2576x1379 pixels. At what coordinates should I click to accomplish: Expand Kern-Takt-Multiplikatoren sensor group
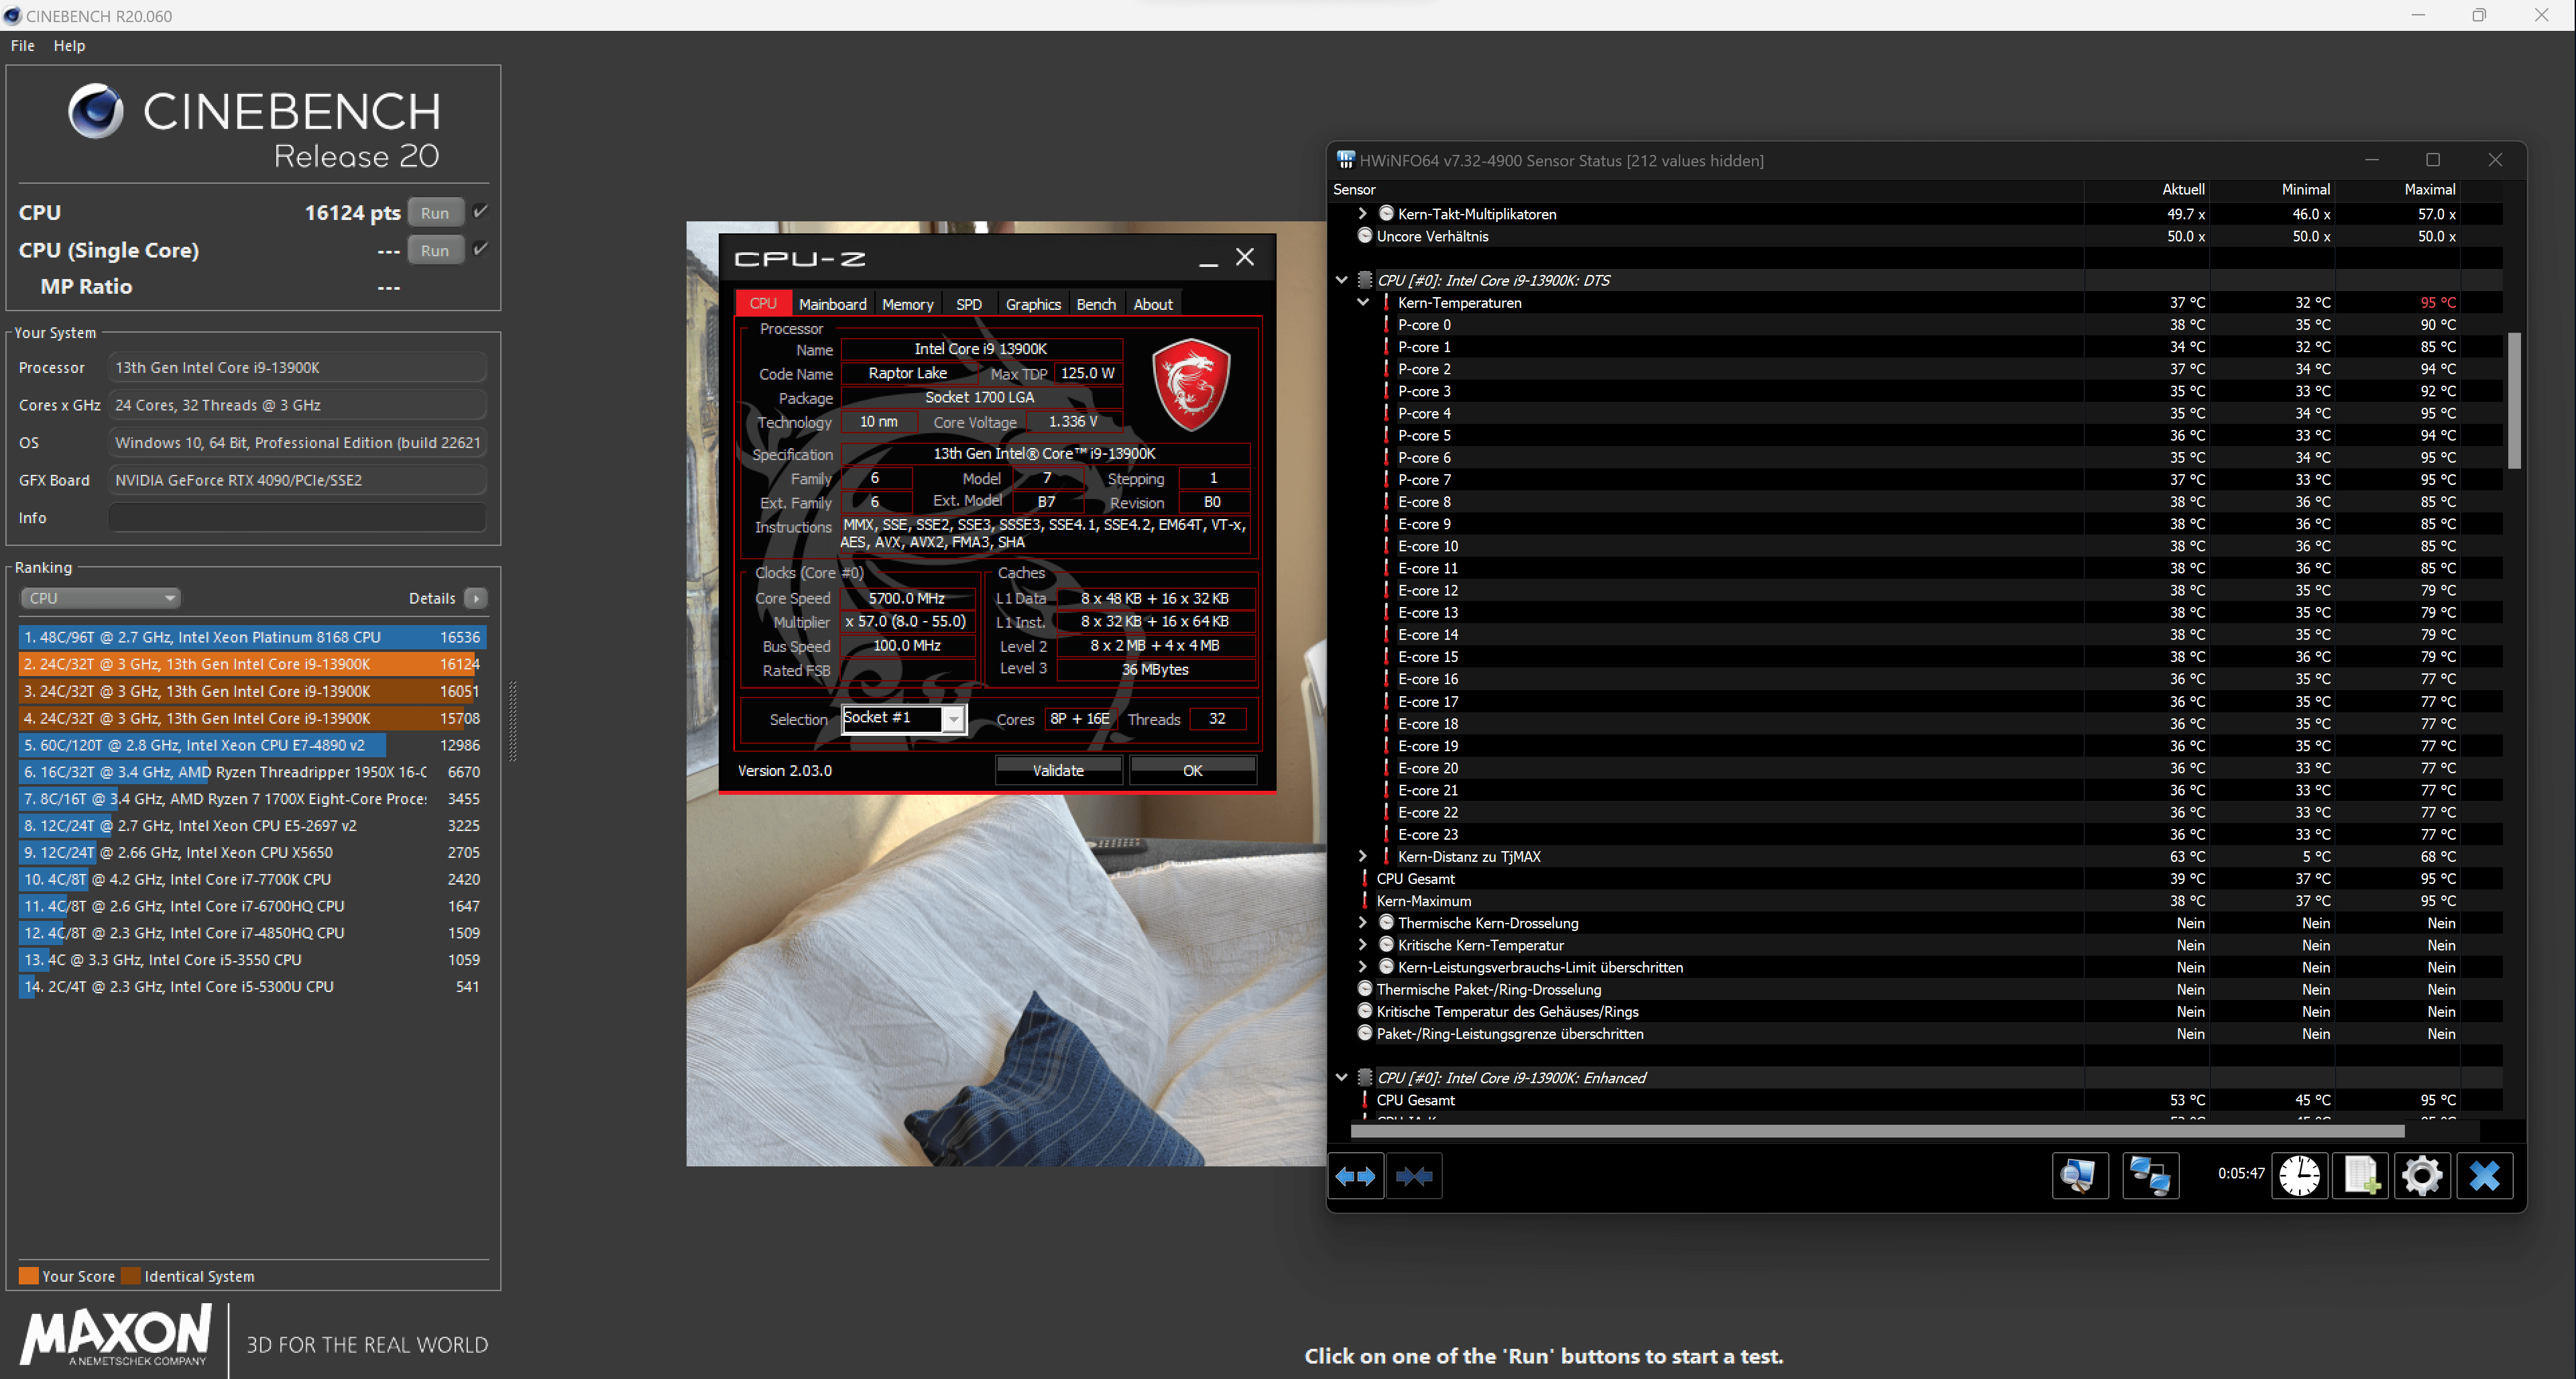1362,214
